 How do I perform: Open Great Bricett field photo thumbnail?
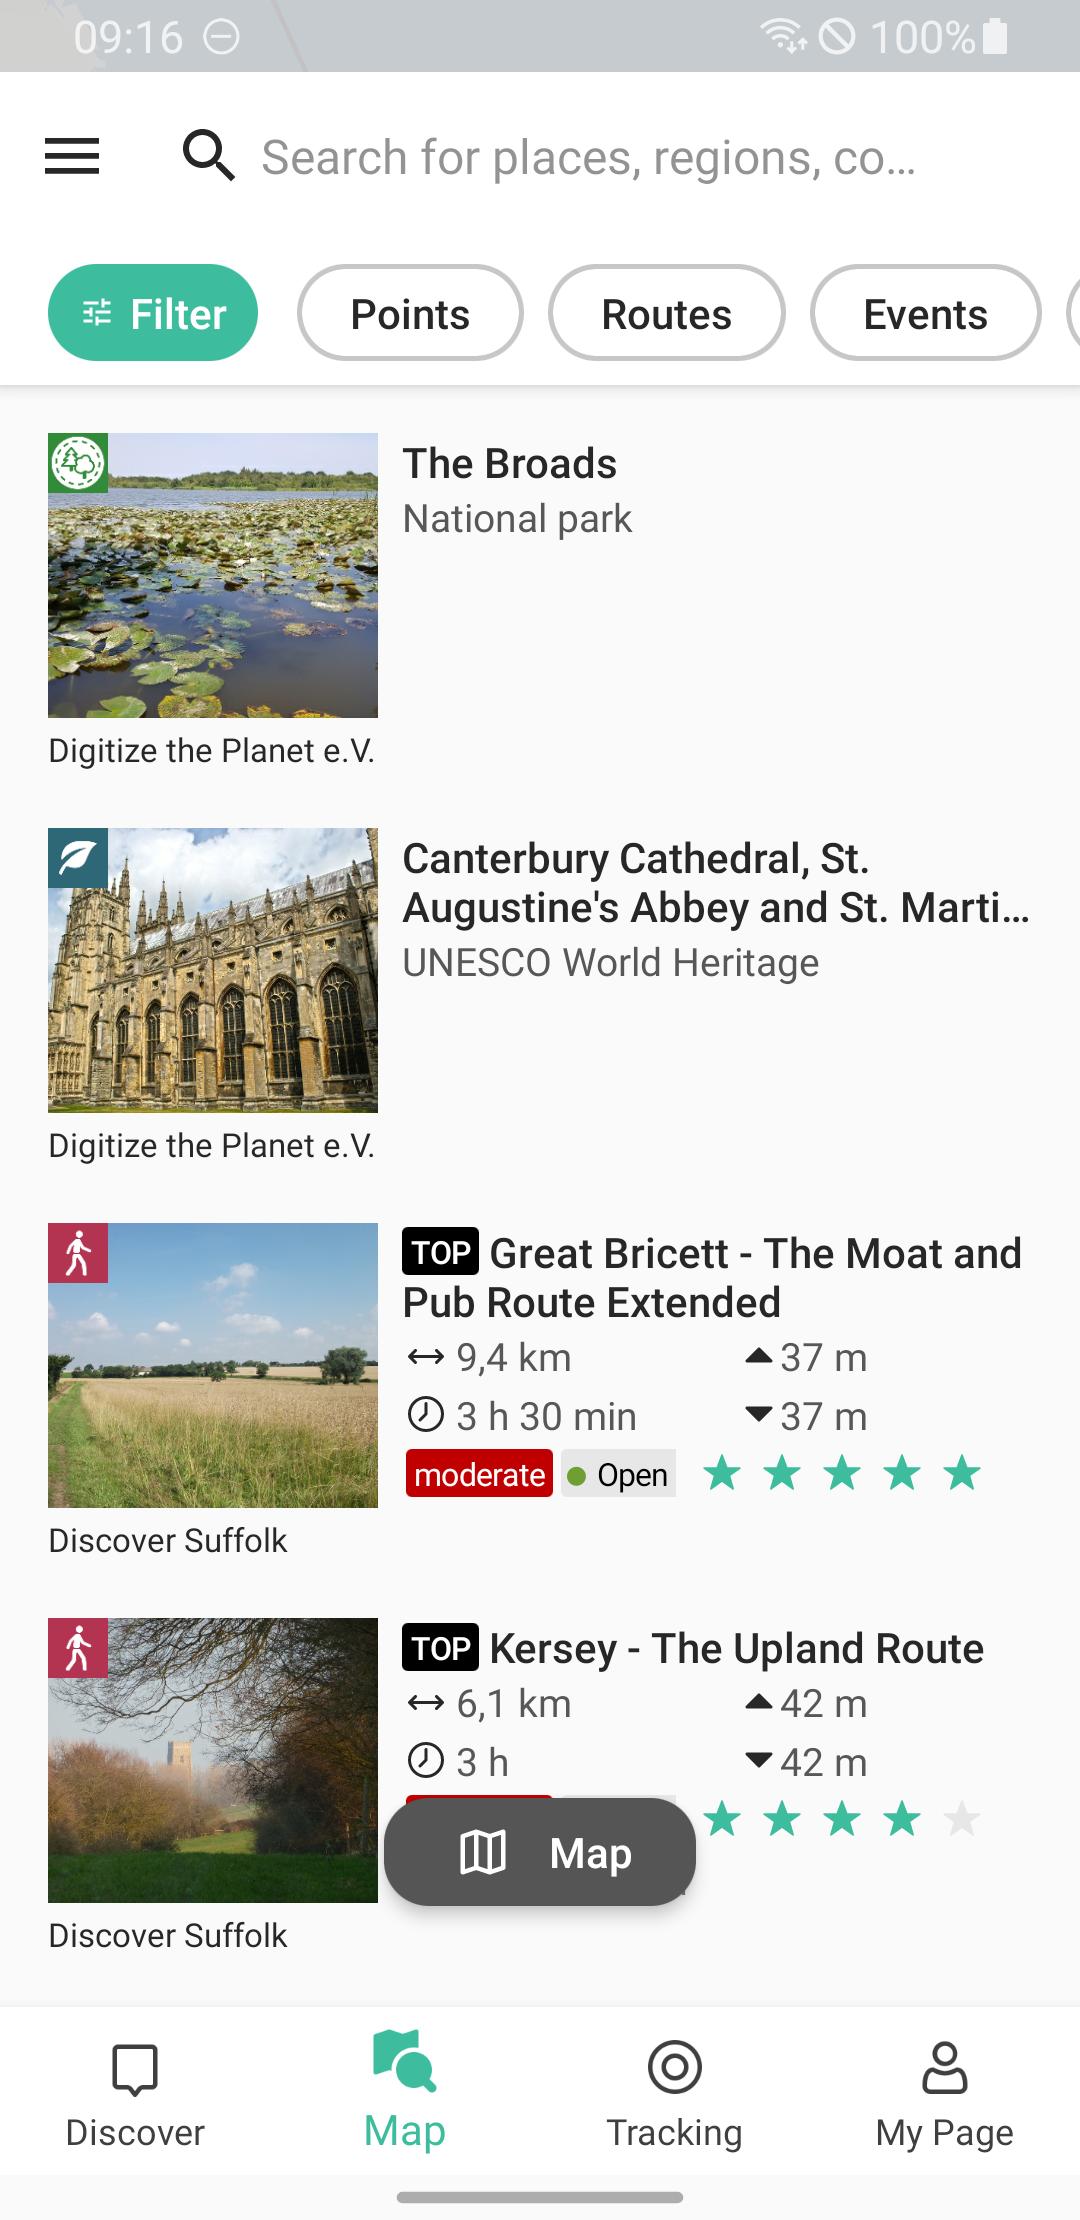[213, 1365]
